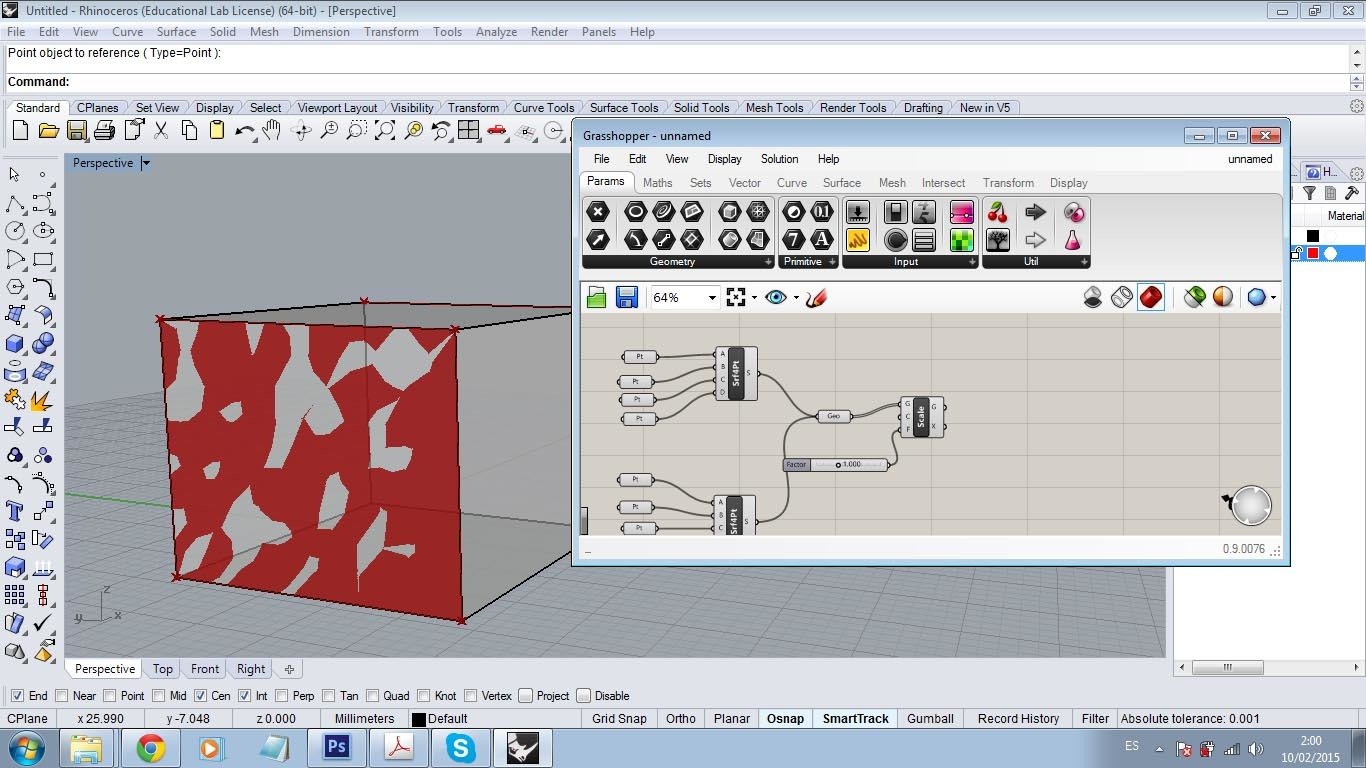1366x768 pixels.
Task: Toggle the Int osnap checkbox
Action: (244, 696)
